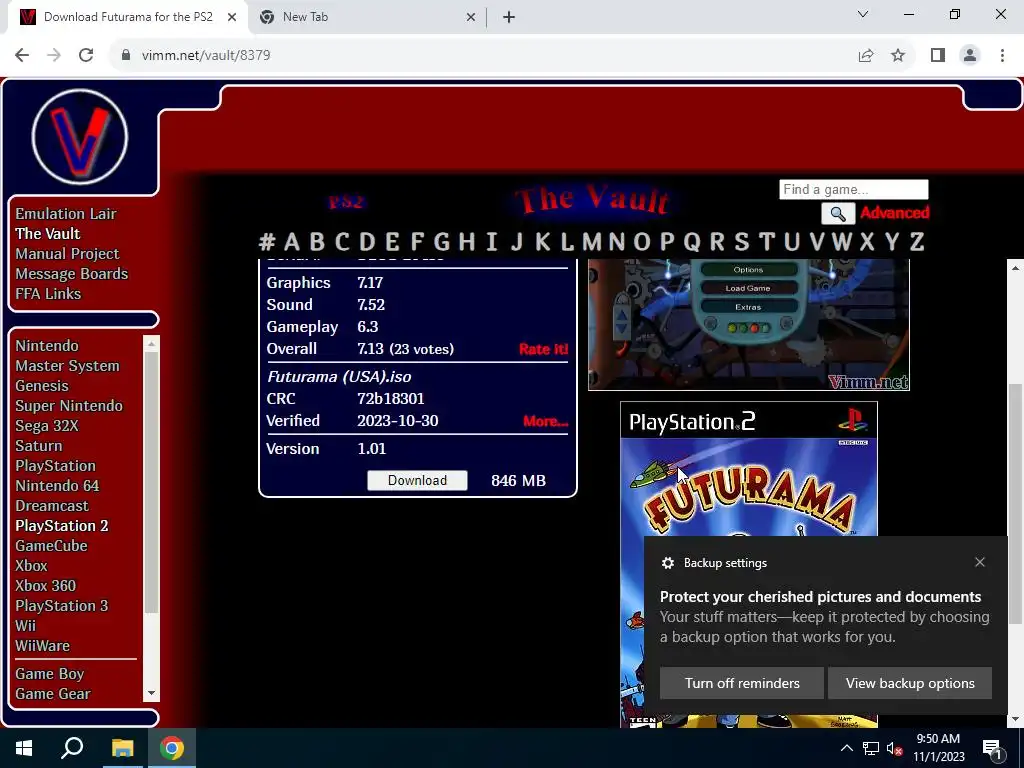This screenshot has height=768, width=1024.
Task: Click the Download button
Action: 417,480
